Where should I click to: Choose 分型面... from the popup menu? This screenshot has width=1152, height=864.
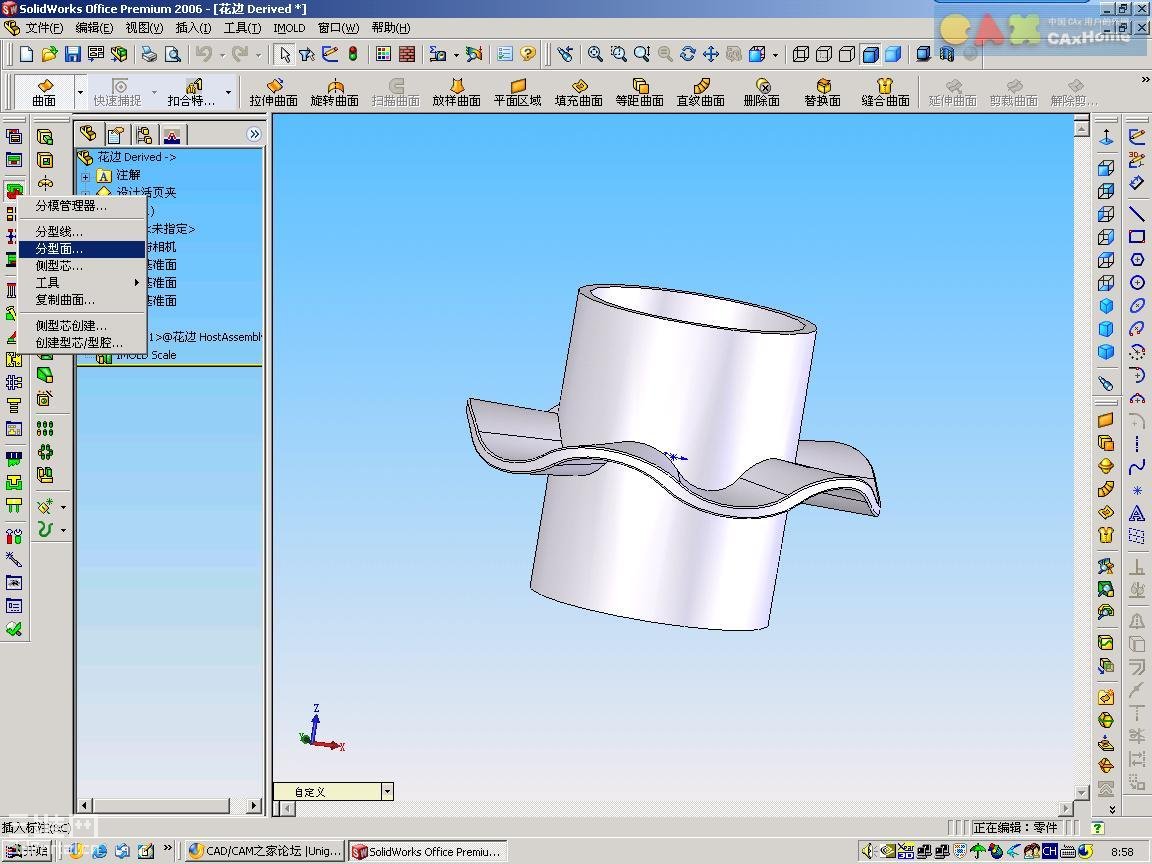pos(60,249)
